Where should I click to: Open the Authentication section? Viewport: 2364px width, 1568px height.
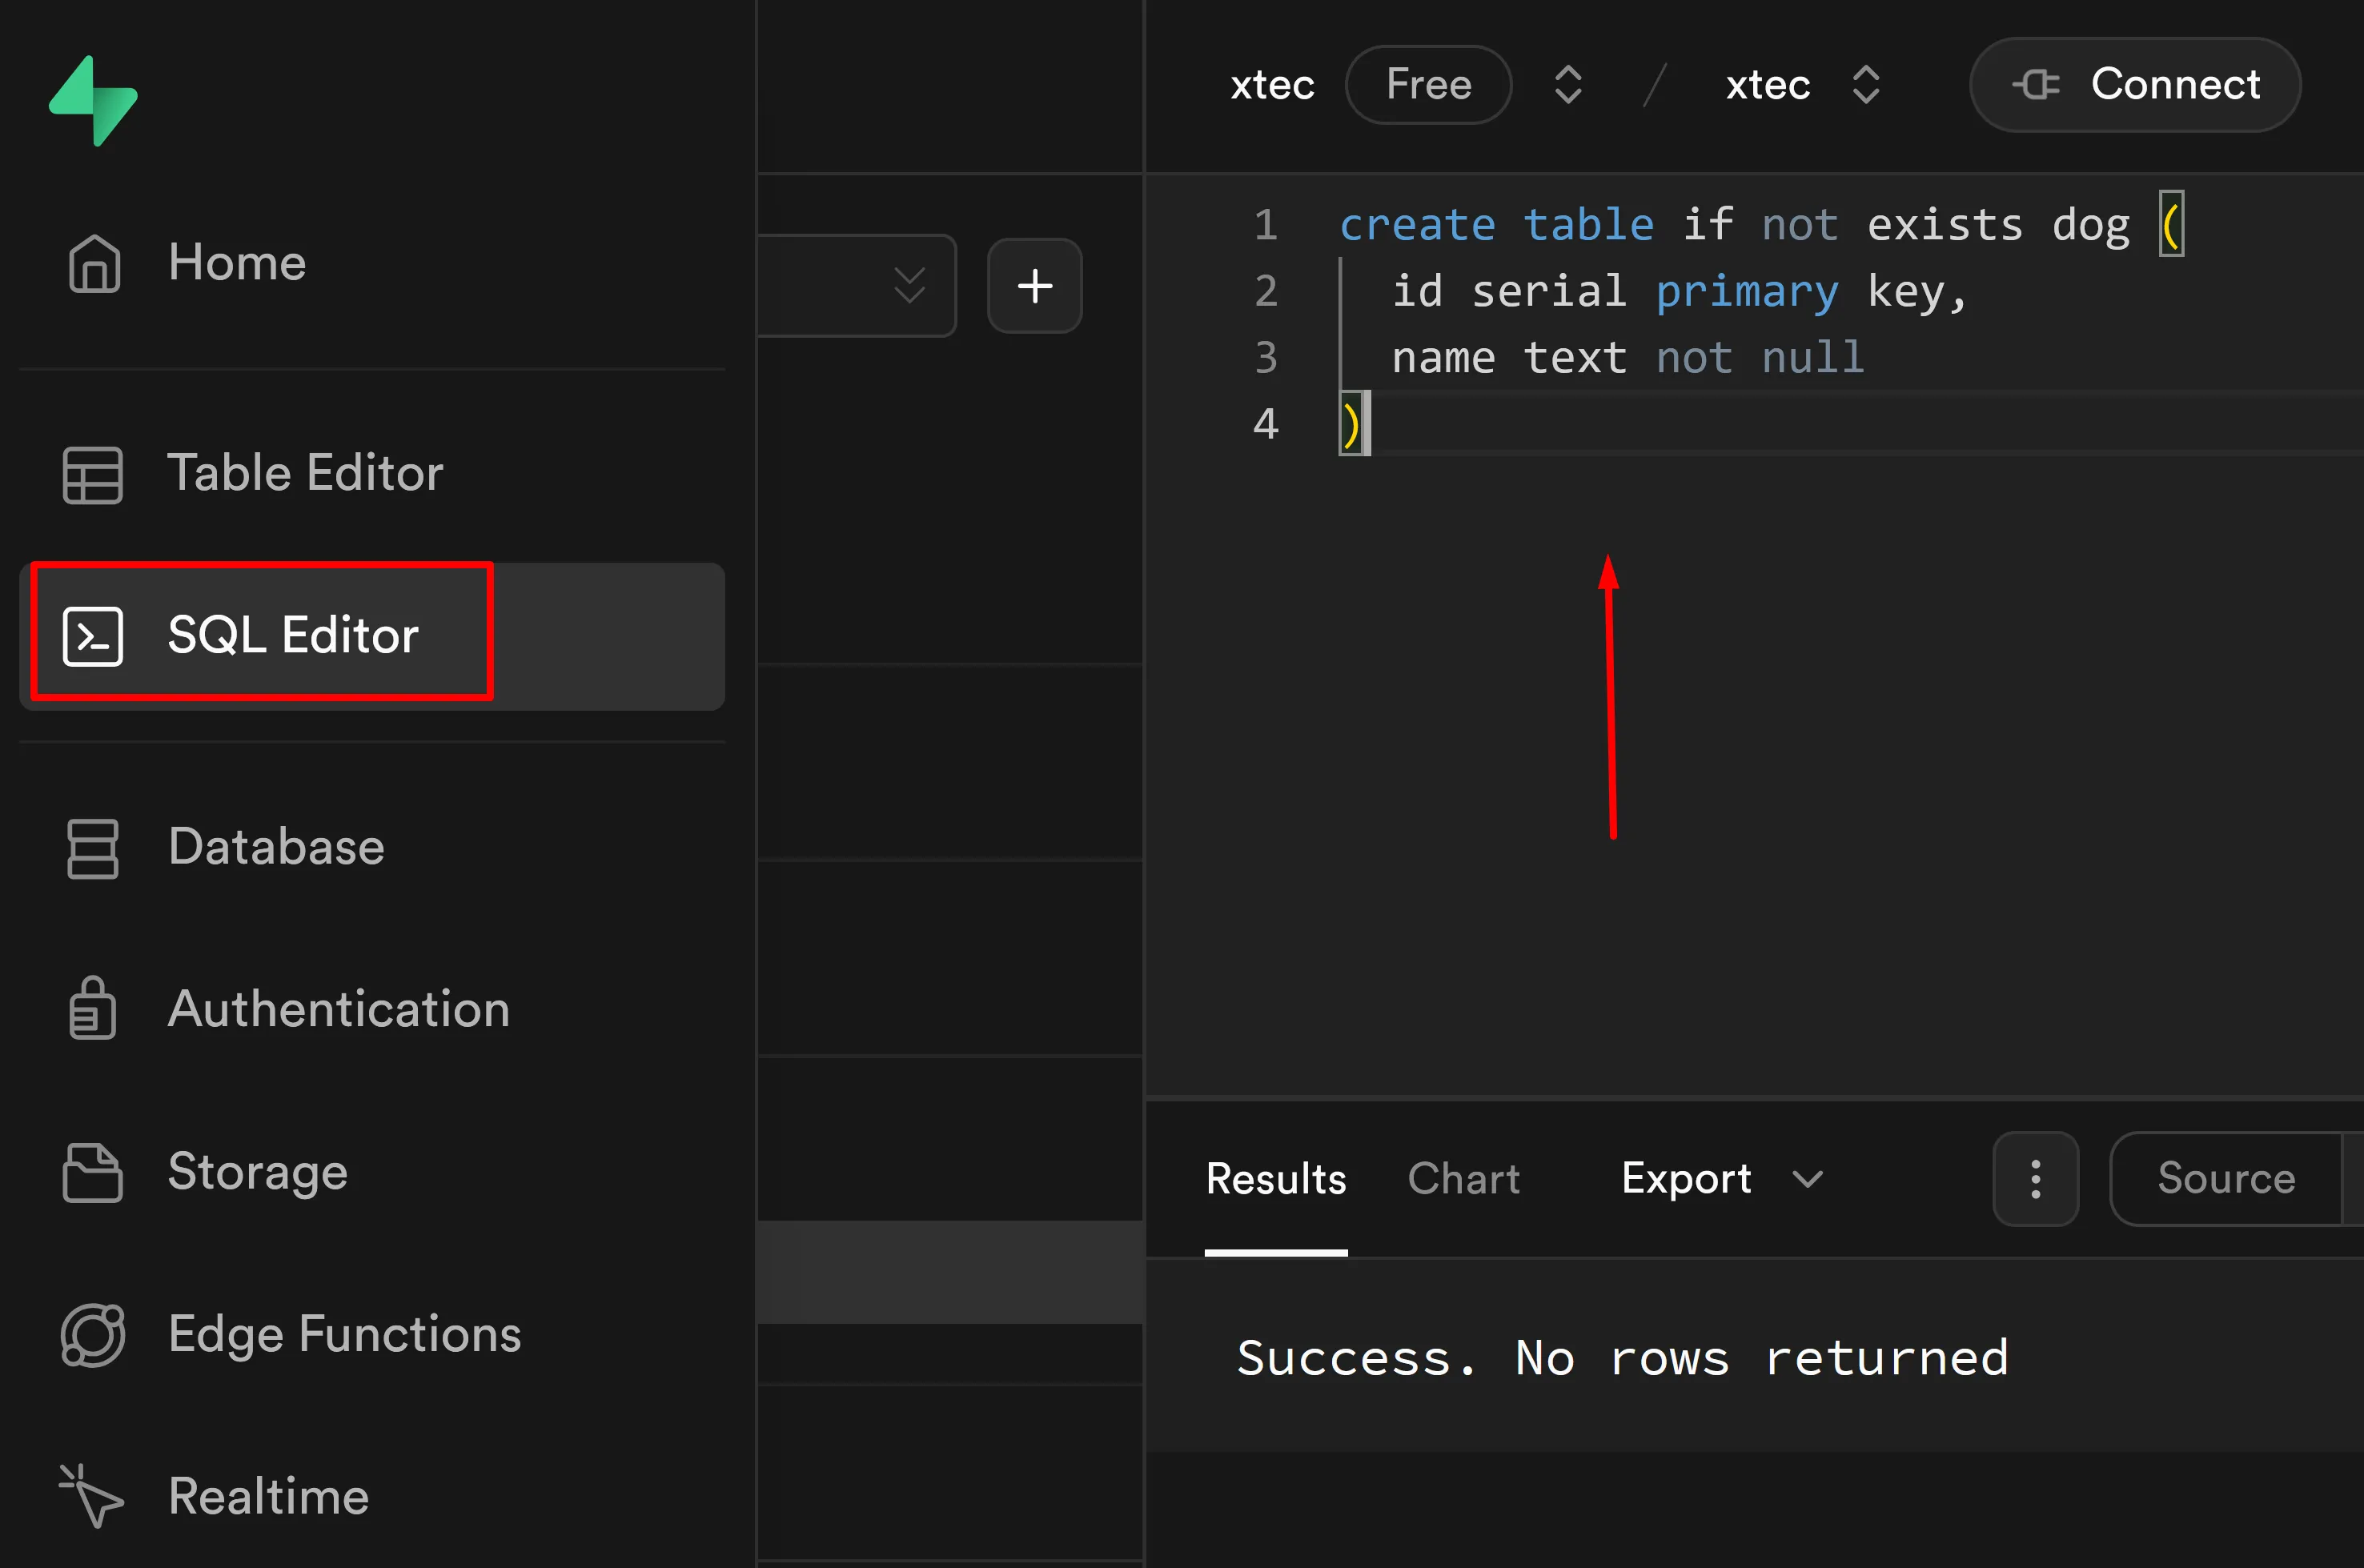click(x=338, y=1009)
